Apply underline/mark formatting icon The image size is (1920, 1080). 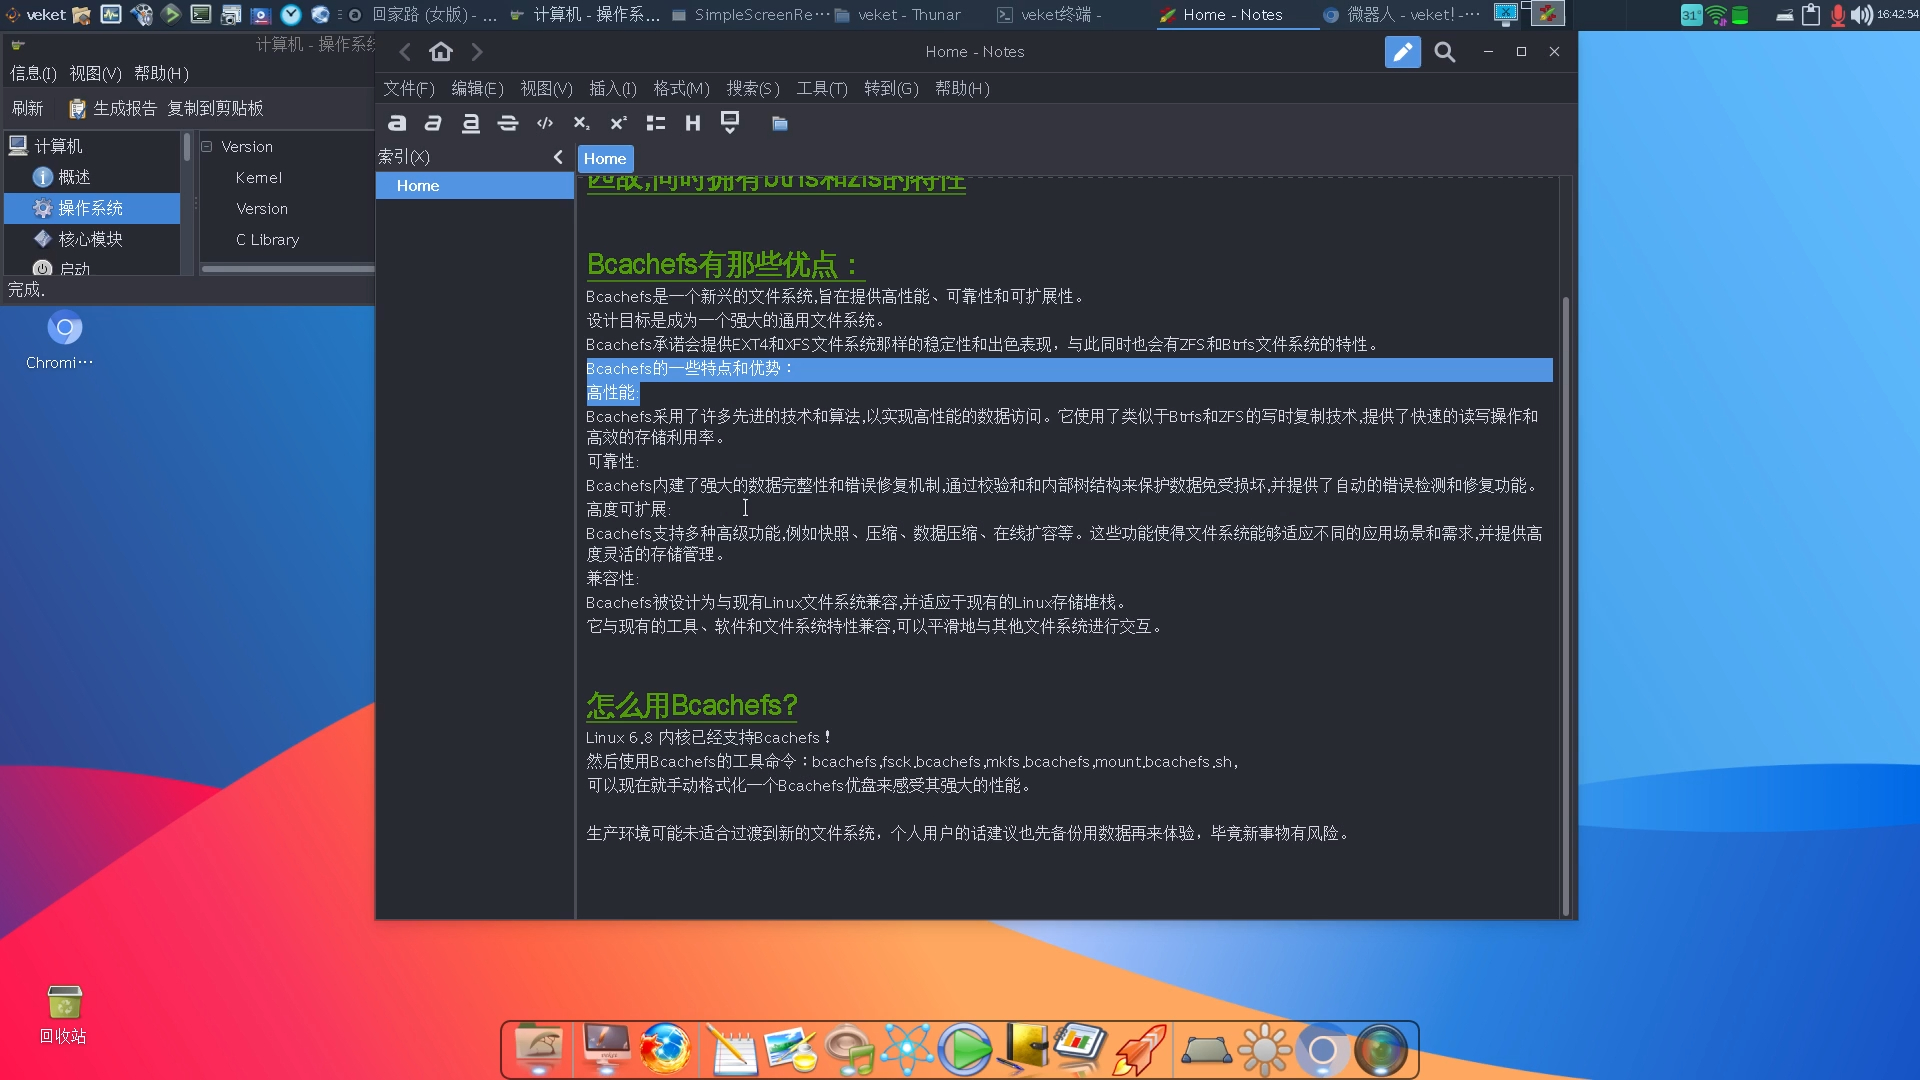point(470,123)
